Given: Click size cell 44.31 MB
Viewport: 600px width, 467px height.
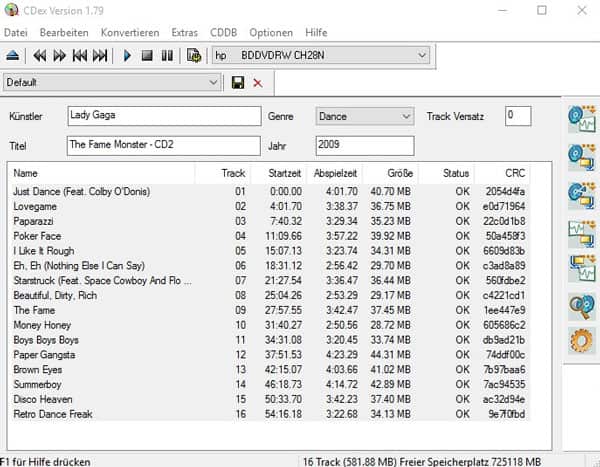Looking at the screenshot, I should [390, 355].
